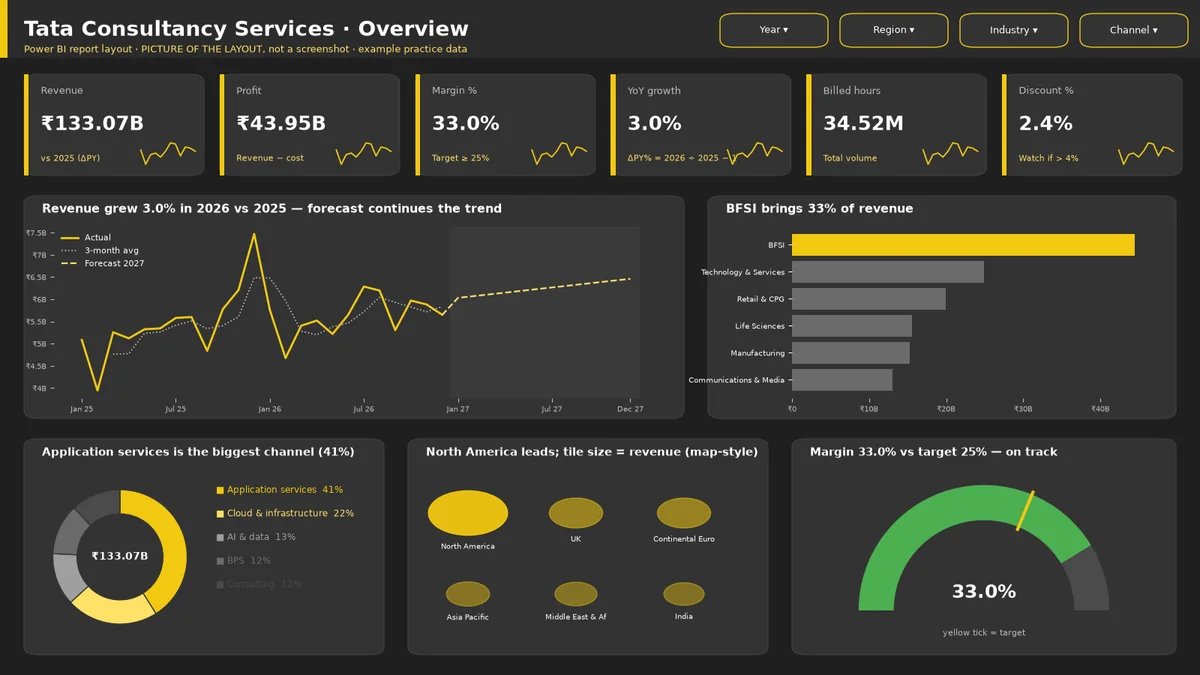Select the Asia Pacific map tile
The width and height of the screenshot is (1200, 675).
(x=468, y=594)
